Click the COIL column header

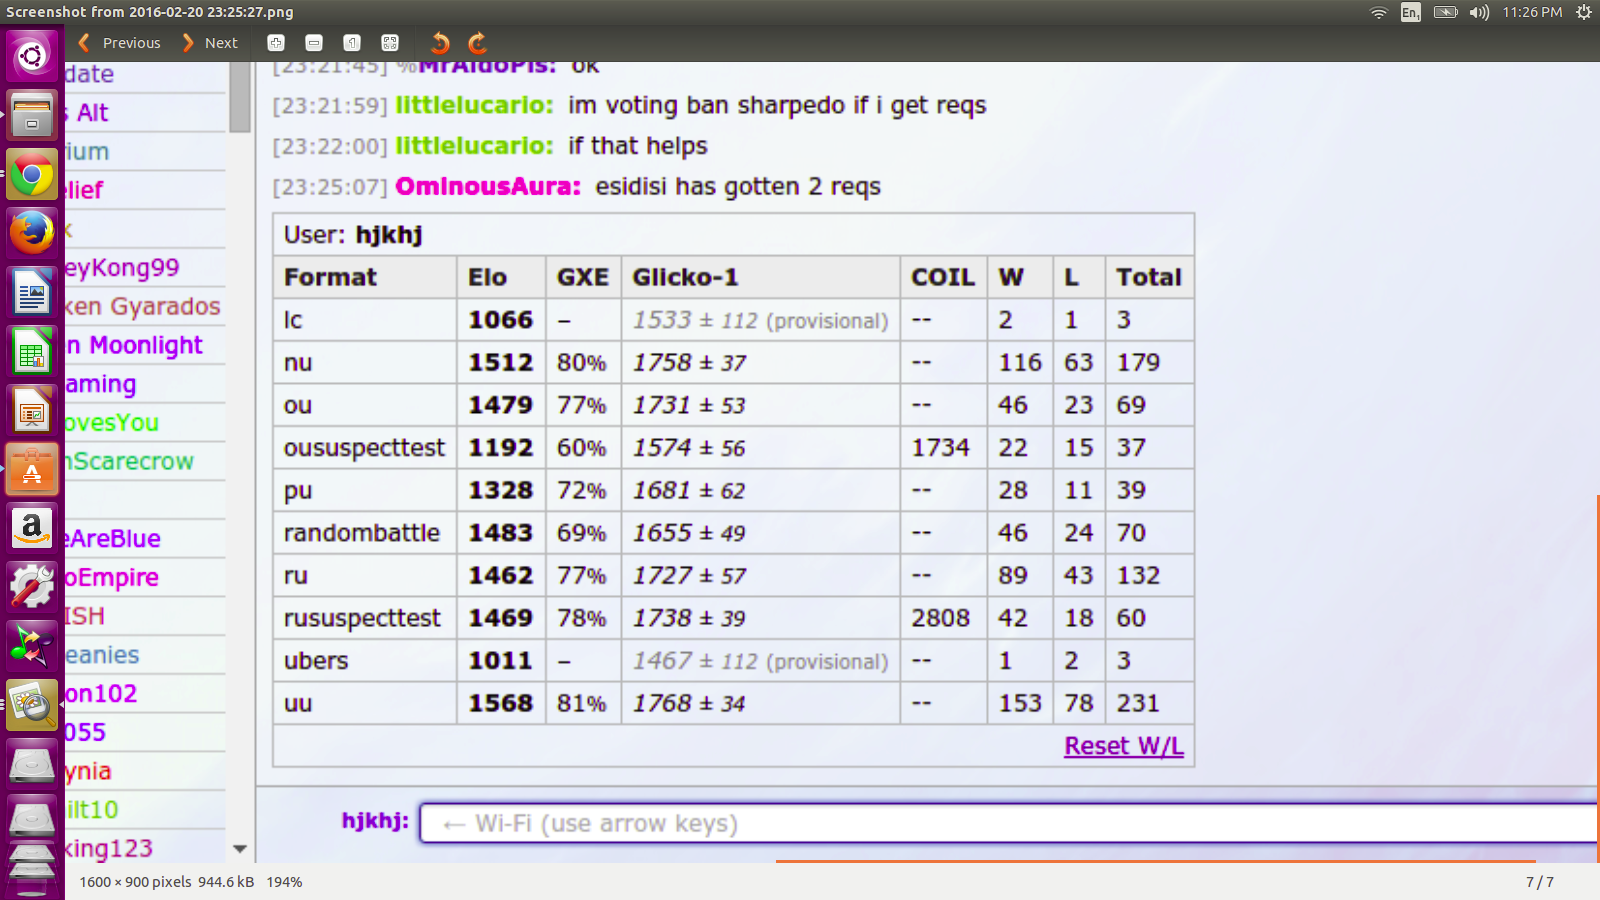pos(943,277)
